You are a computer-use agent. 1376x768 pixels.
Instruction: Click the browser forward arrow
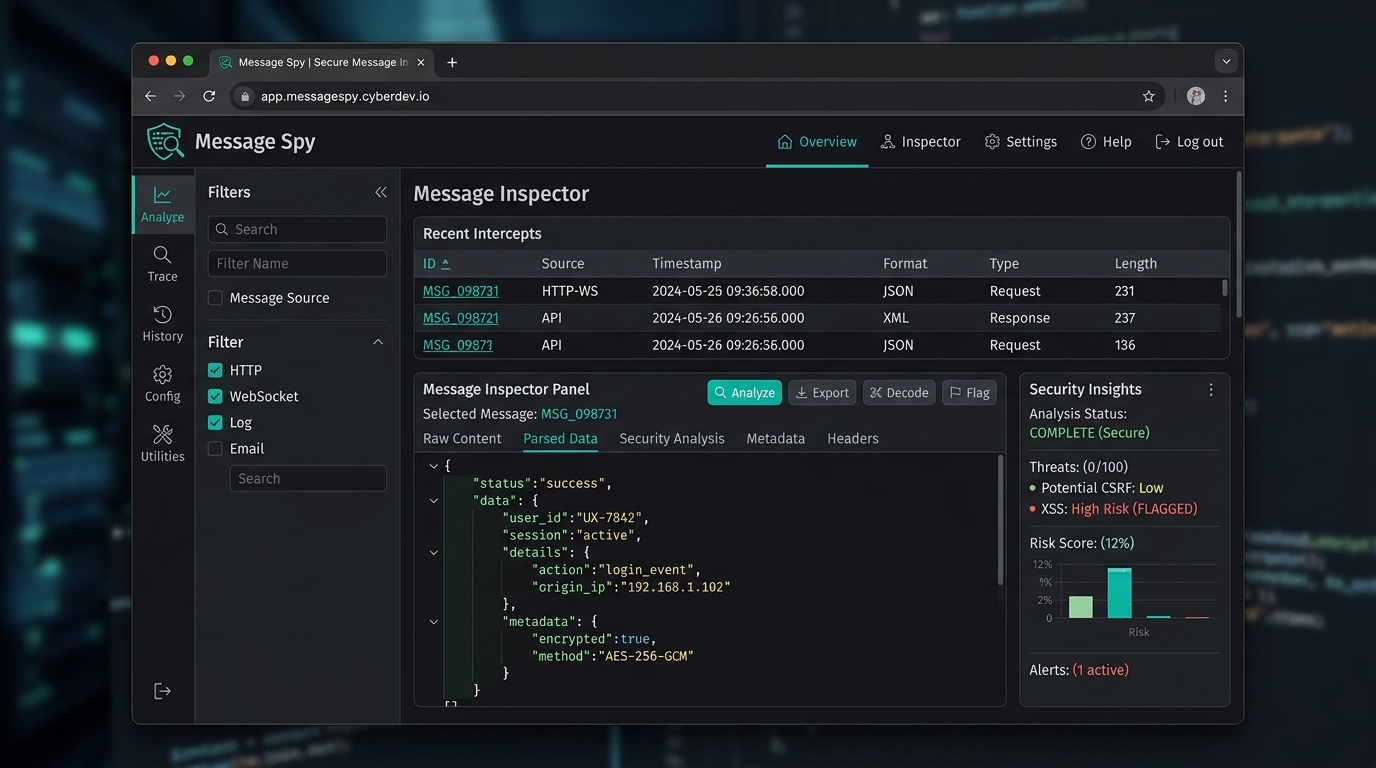(180, 96)
